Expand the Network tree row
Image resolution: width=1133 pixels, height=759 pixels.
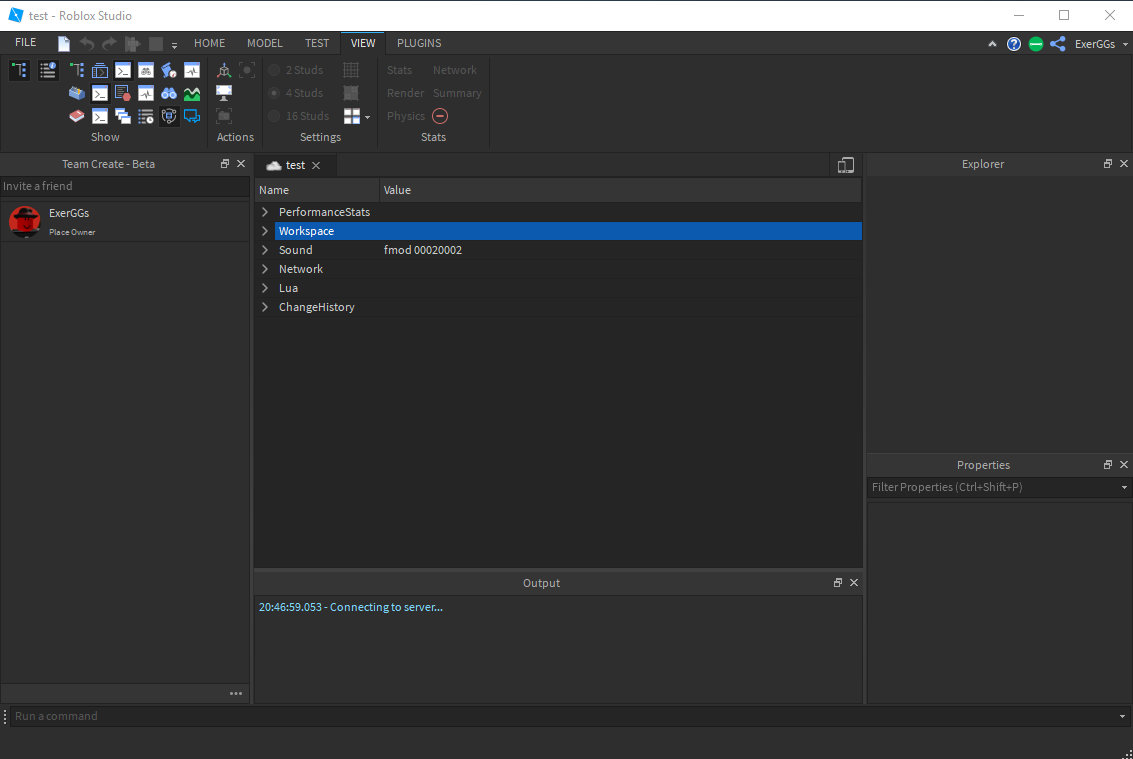(265, 269)
